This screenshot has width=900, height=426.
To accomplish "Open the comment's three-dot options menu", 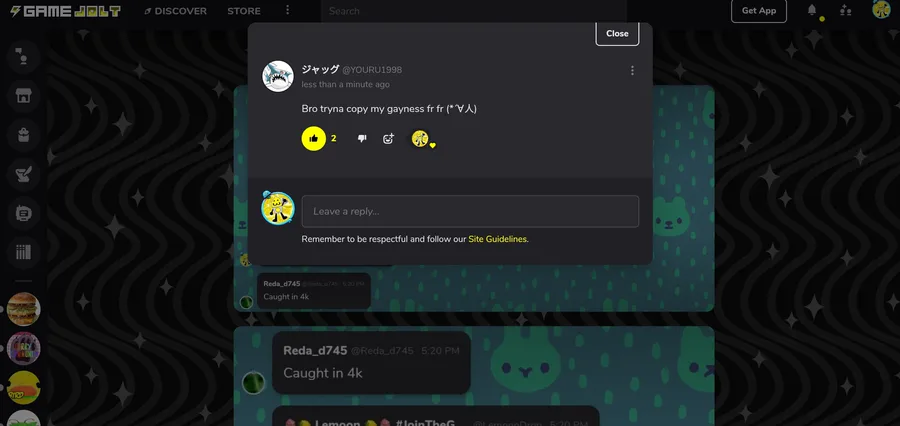I will point(632,71).
